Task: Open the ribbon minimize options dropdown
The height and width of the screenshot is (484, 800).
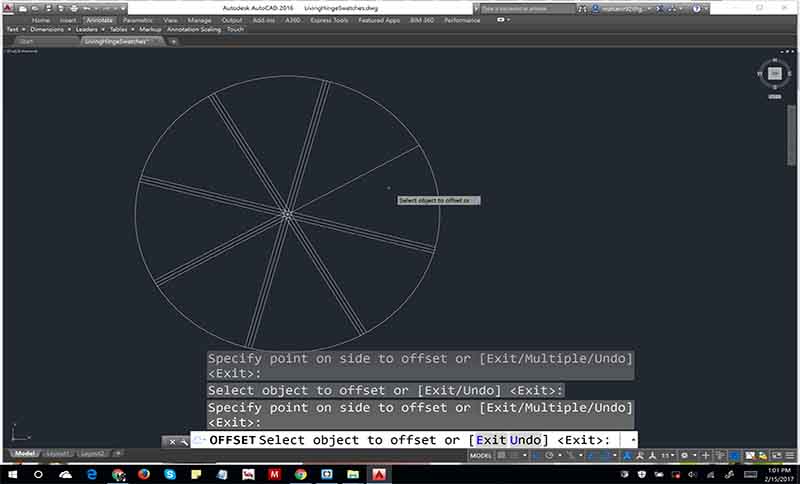Action: pos(509,19)
